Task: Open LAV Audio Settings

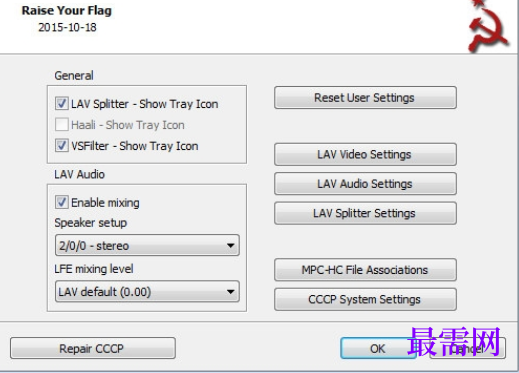Action: pos(365,184)
